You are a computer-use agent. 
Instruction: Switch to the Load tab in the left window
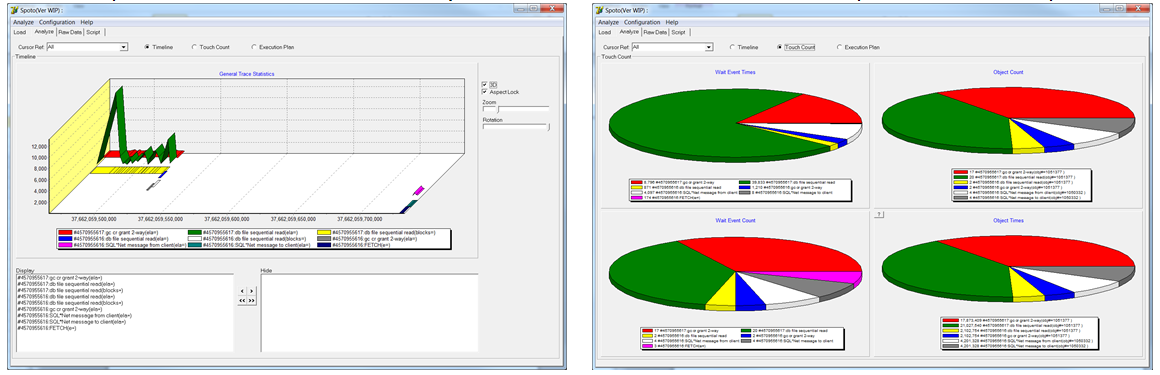coord(20,32)
